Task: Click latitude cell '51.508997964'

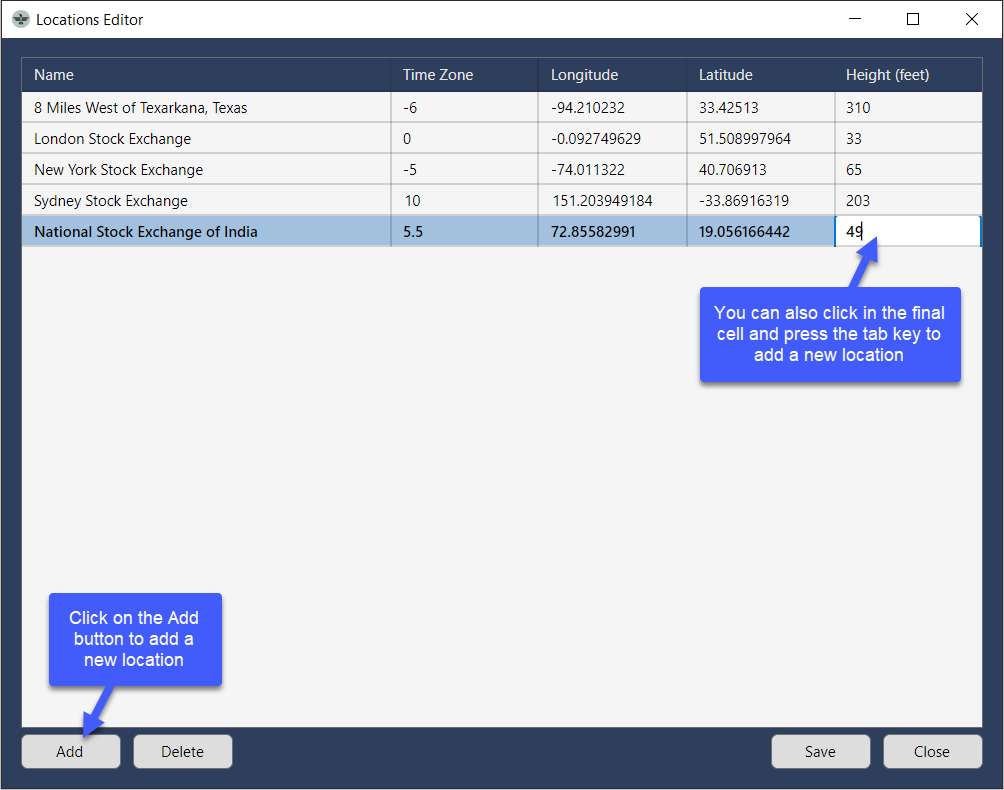Action: coord(761,138)
